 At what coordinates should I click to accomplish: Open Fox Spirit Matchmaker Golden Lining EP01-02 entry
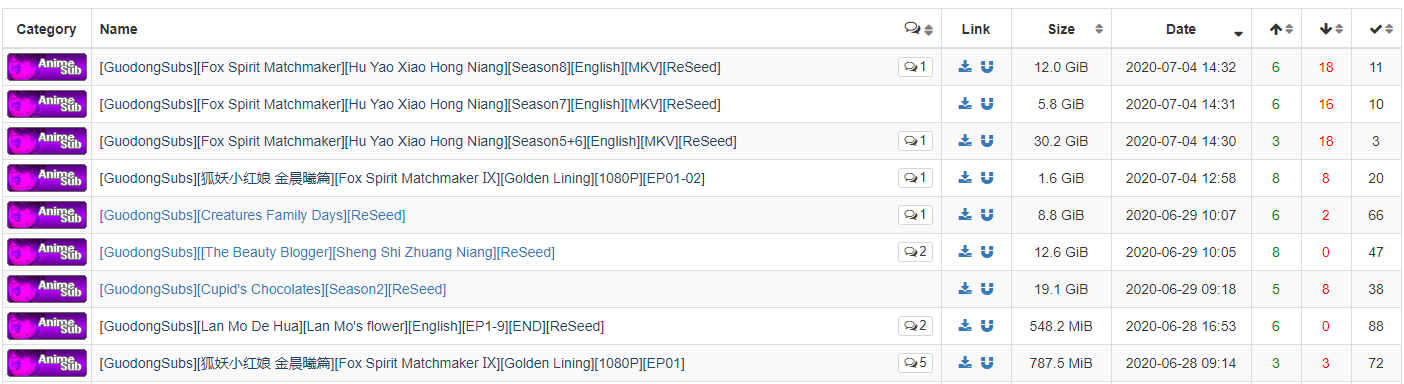coord(400,178)
